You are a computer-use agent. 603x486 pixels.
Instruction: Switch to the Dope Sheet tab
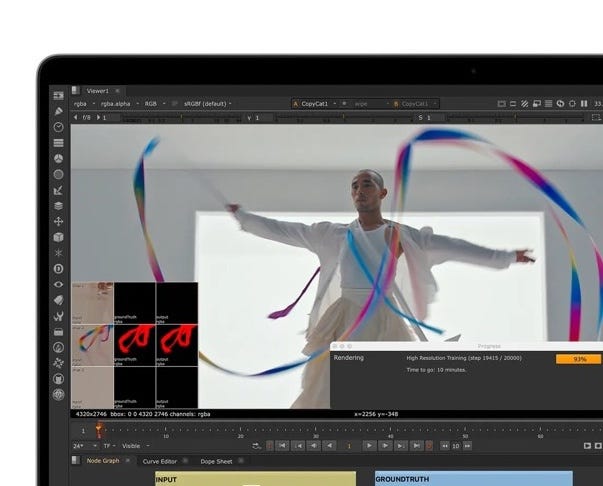216,461
